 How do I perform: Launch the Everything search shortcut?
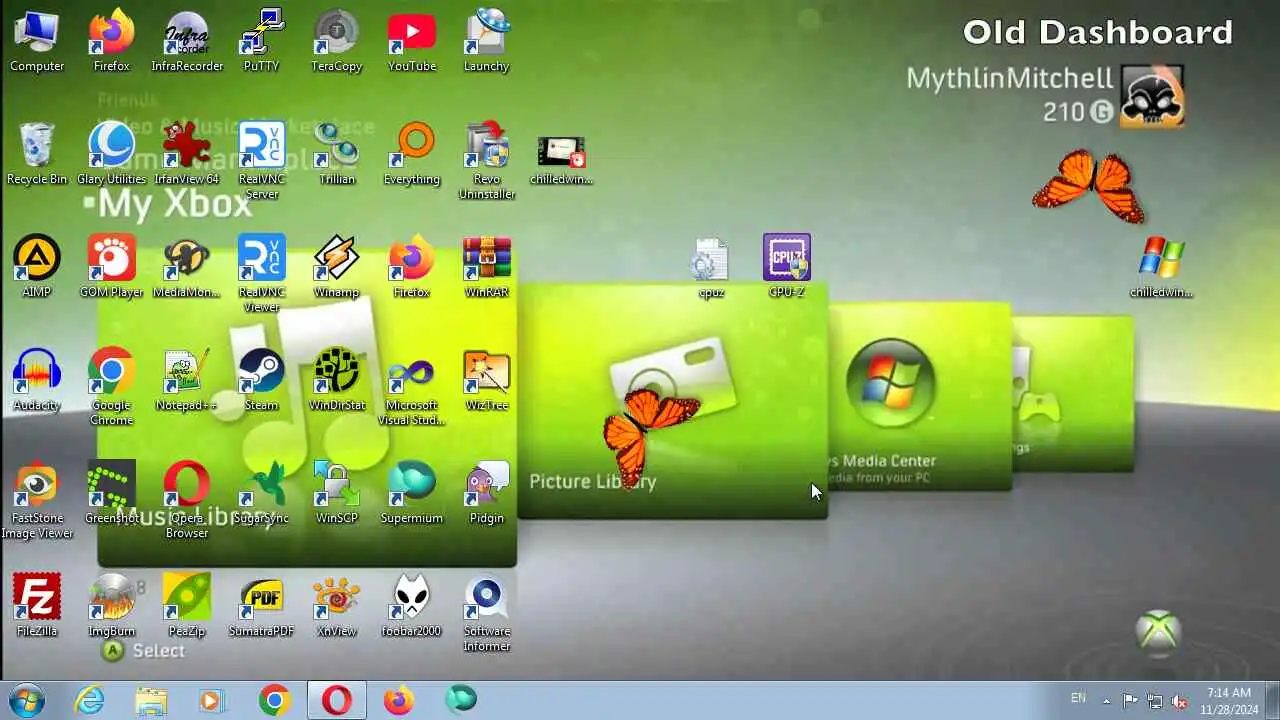(412, 154)
